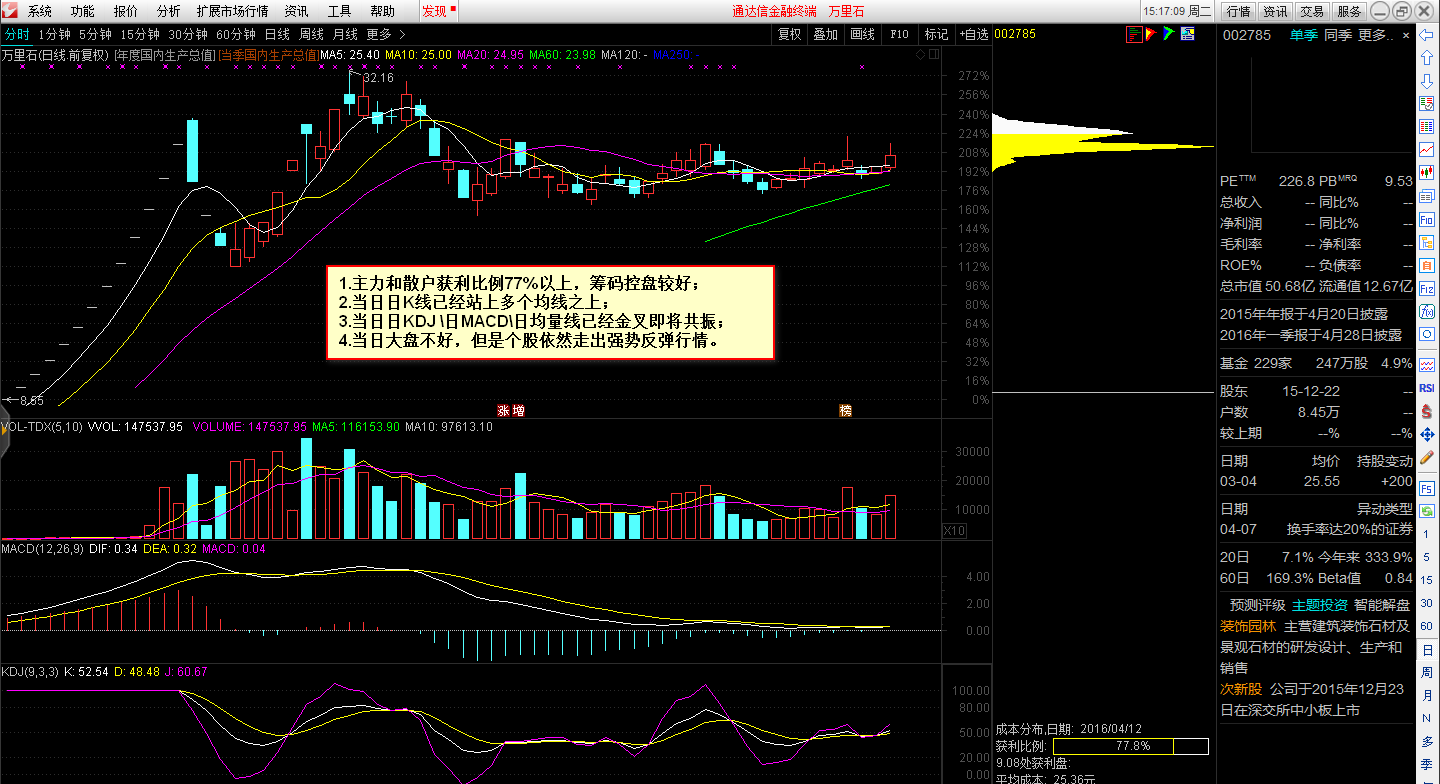The width and height of the screenshot is (1440, 784).
Task: Click the 装饰园林 sector link
Action: click(x=1248, y=626)
